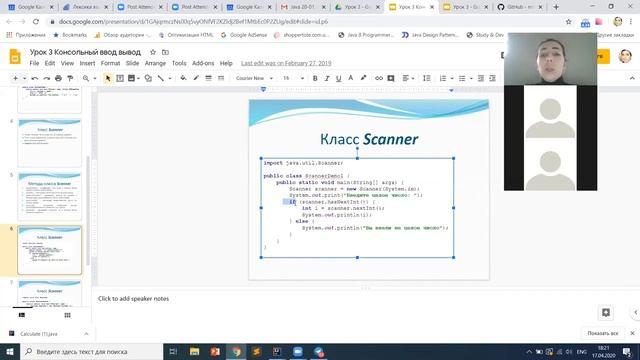
Task: Open the View menu
Action: (x=67, y=63)
